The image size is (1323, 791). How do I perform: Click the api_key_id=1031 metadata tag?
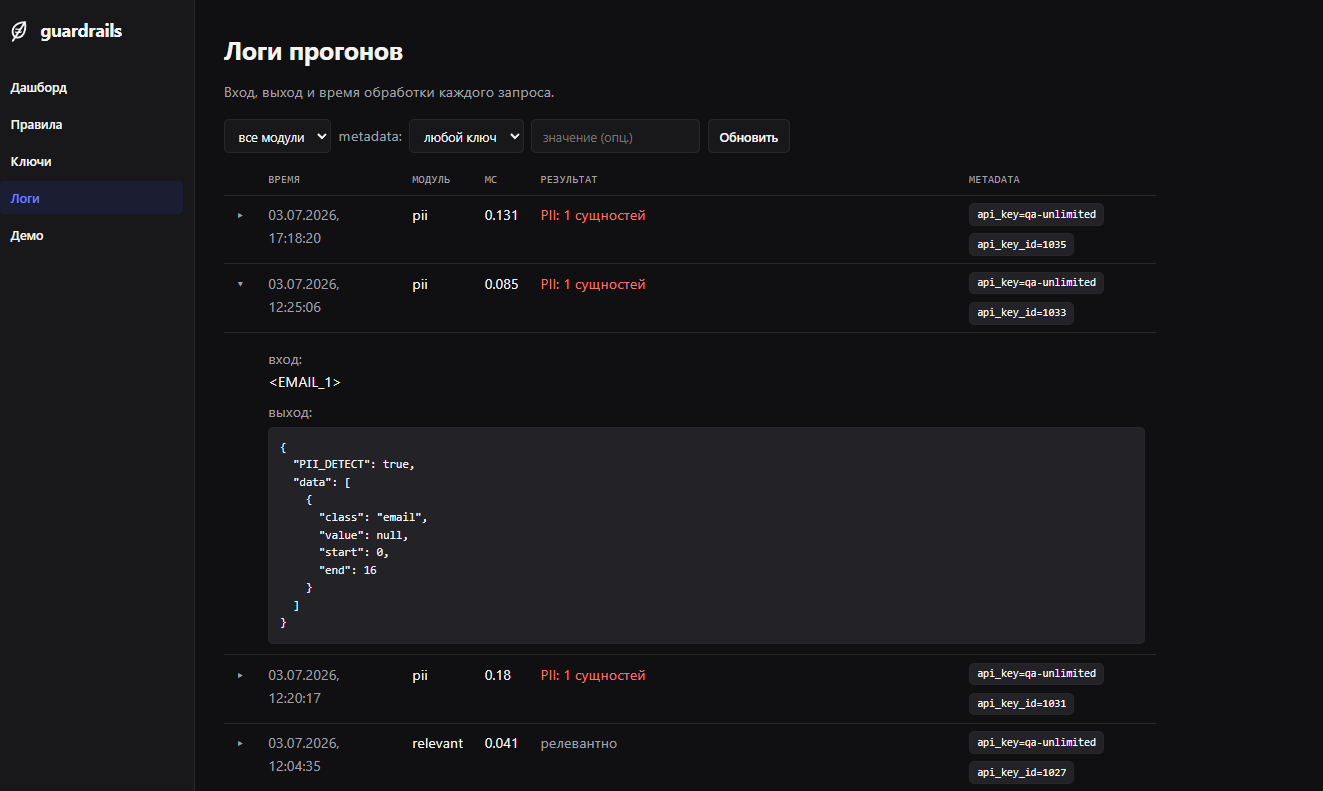point(1021,704)
